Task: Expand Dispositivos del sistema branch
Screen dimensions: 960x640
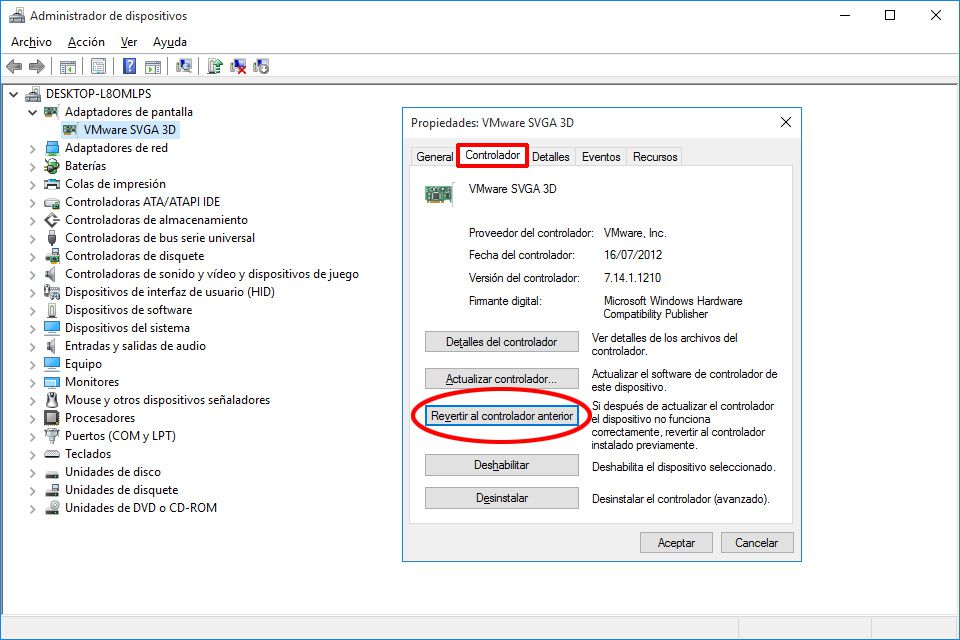Action: 32,328
